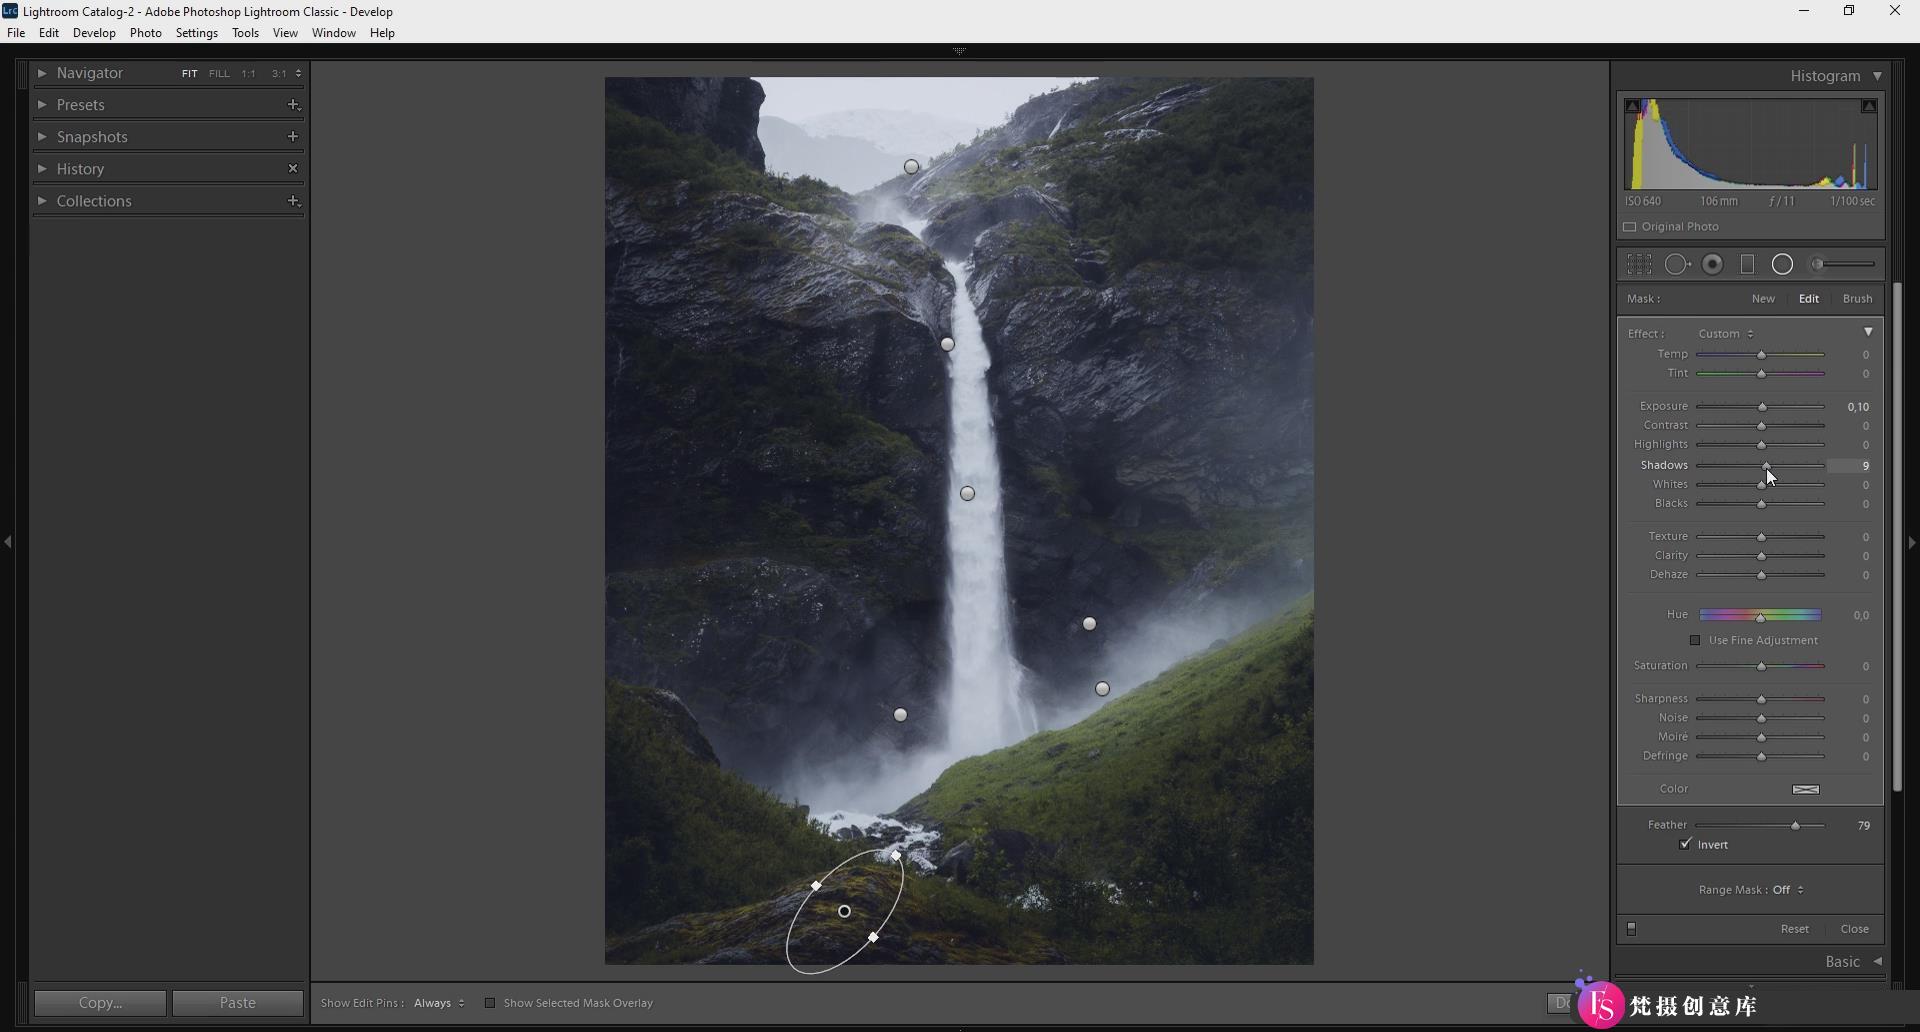Open the Develop menu
This screenshot has width=1920, height=1032.
pos(94,33)
